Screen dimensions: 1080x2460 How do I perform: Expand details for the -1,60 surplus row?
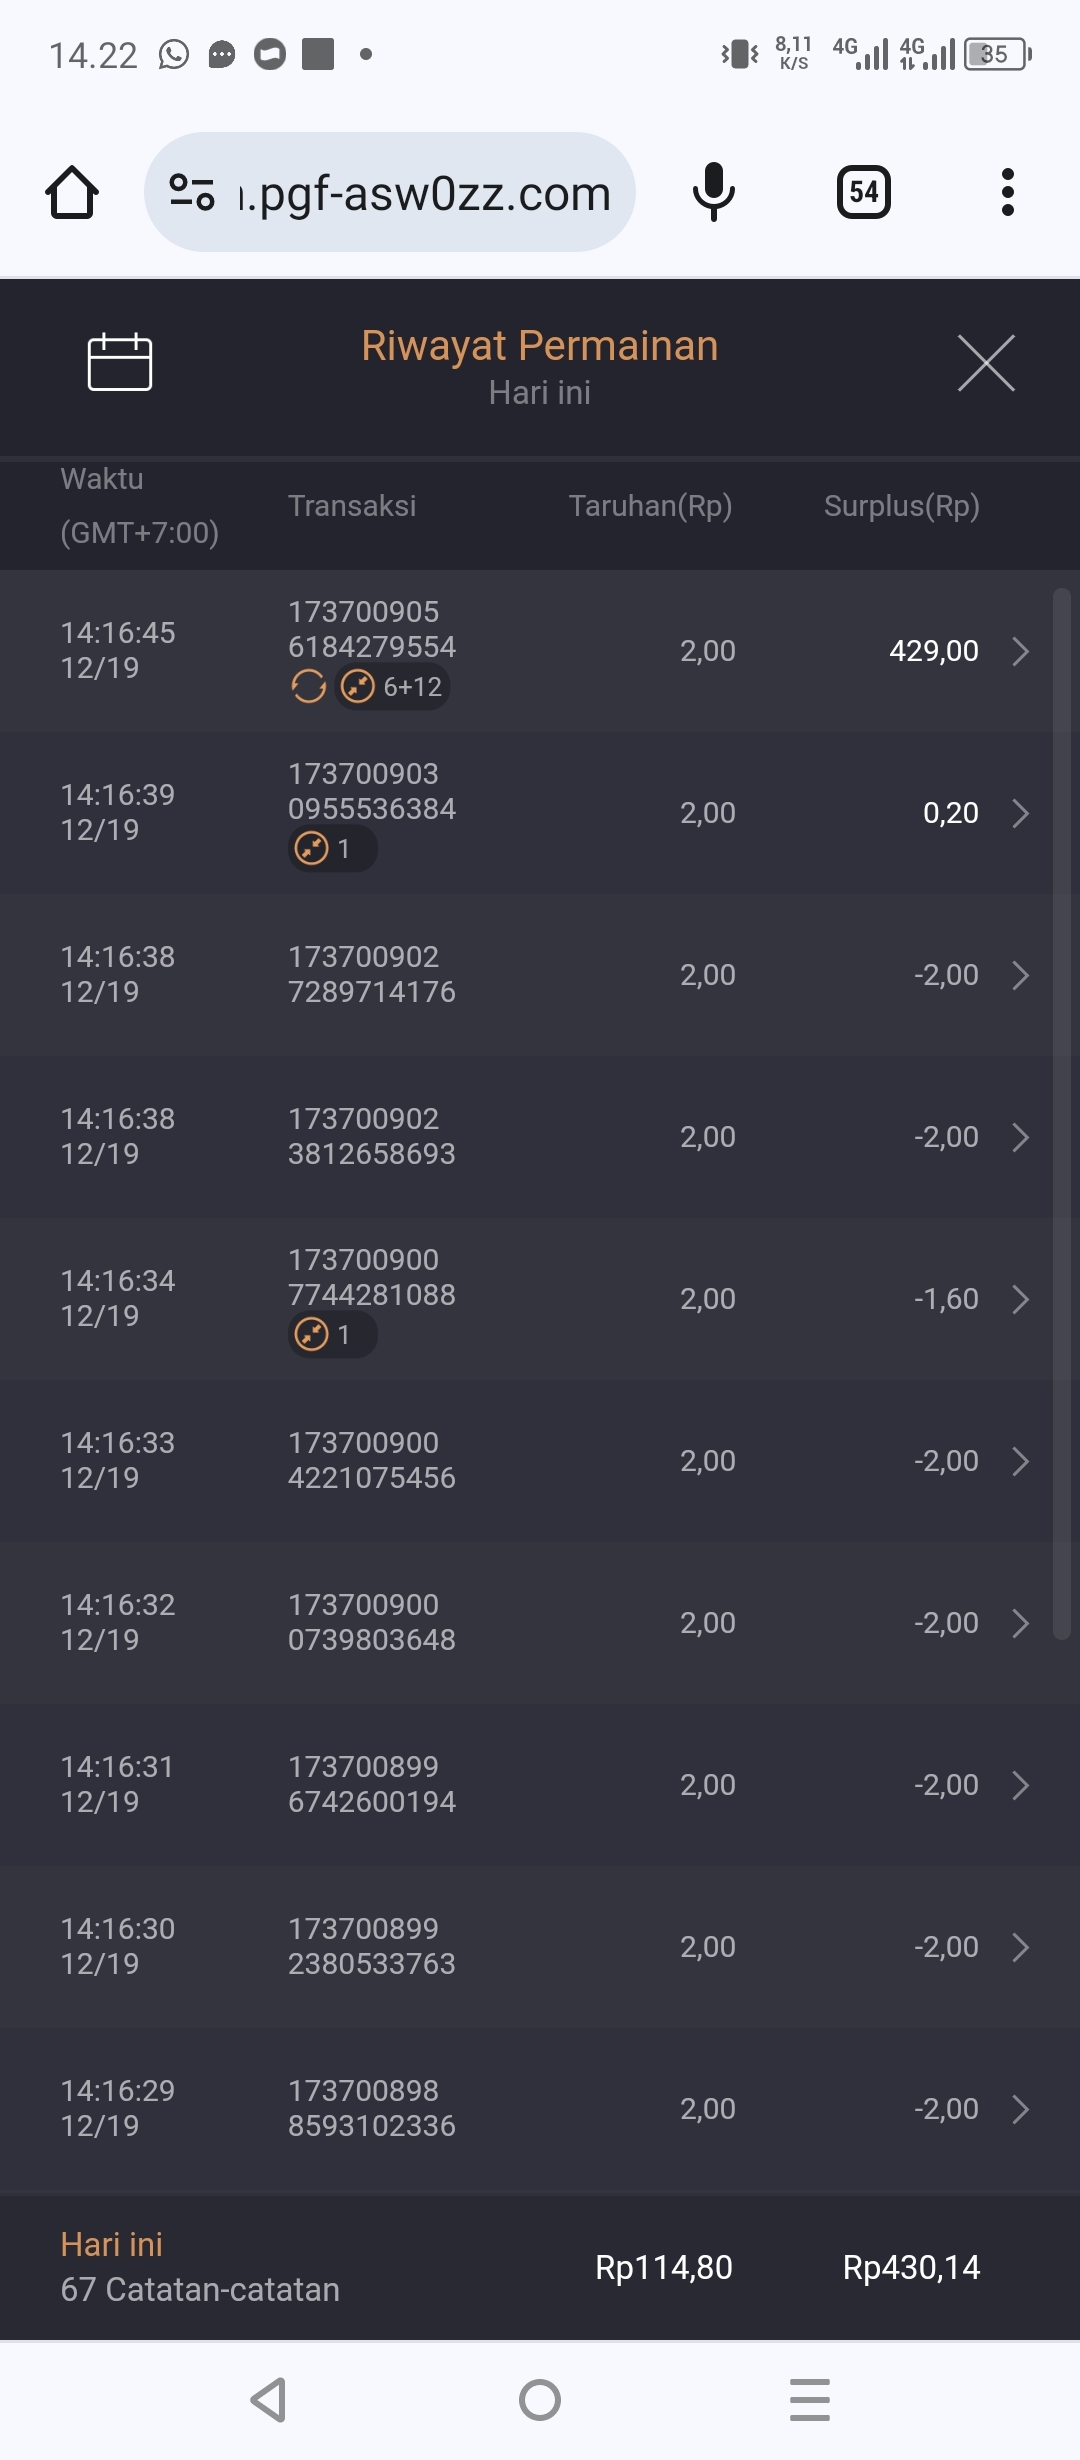(x=1020, y=1299)
